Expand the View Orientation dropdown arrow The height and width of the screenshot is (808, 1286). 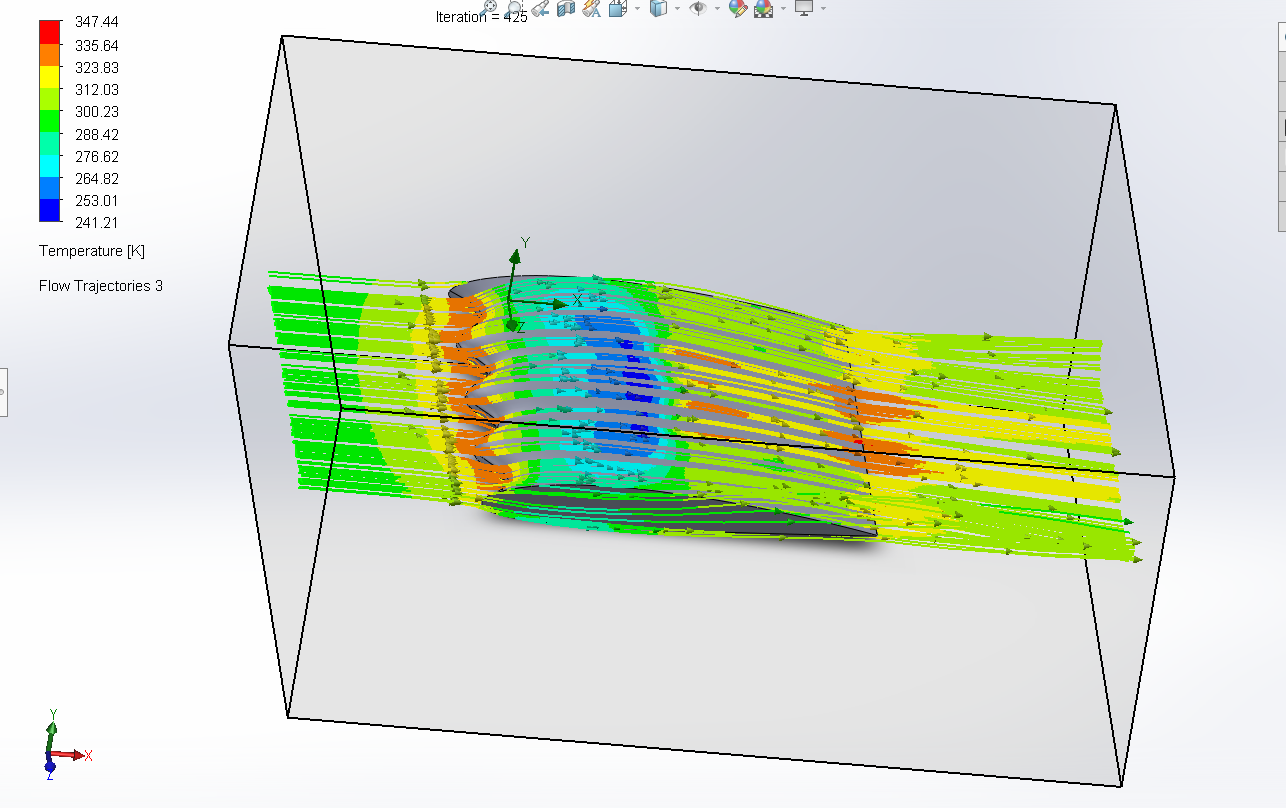point(637,8)
